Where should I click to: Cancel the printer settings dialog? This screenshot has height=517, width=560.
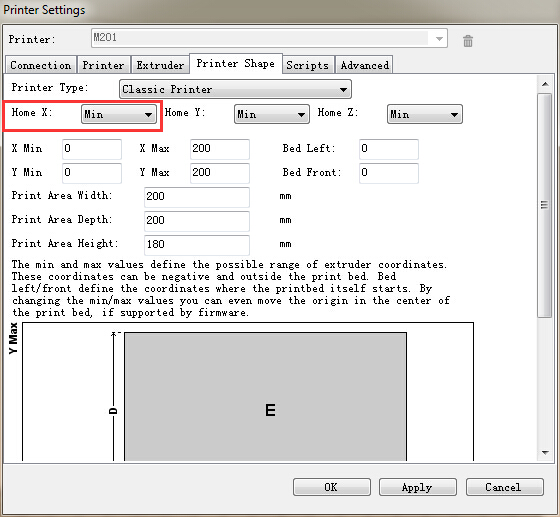[504, 487]
